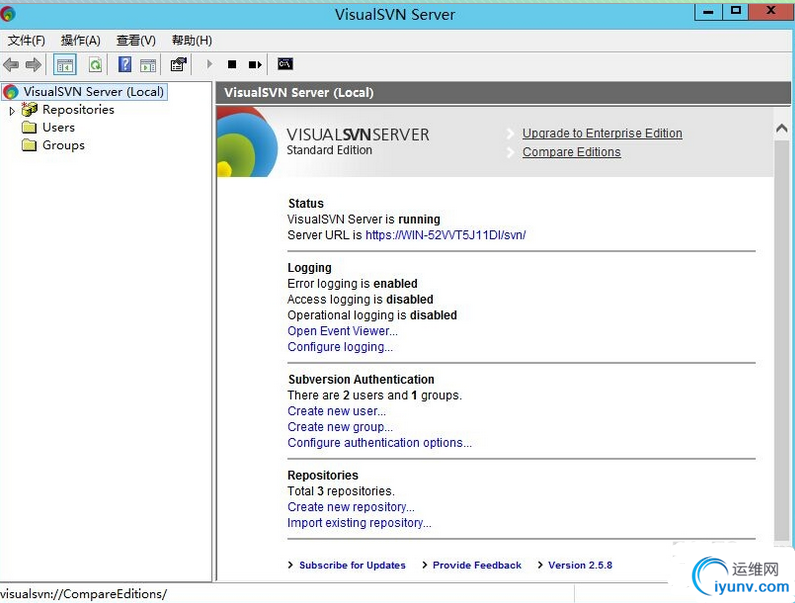Open the blue Help question-mark icon
Image resolution: width=795 pixels, height=603 pixels.
tap(125, 64)
